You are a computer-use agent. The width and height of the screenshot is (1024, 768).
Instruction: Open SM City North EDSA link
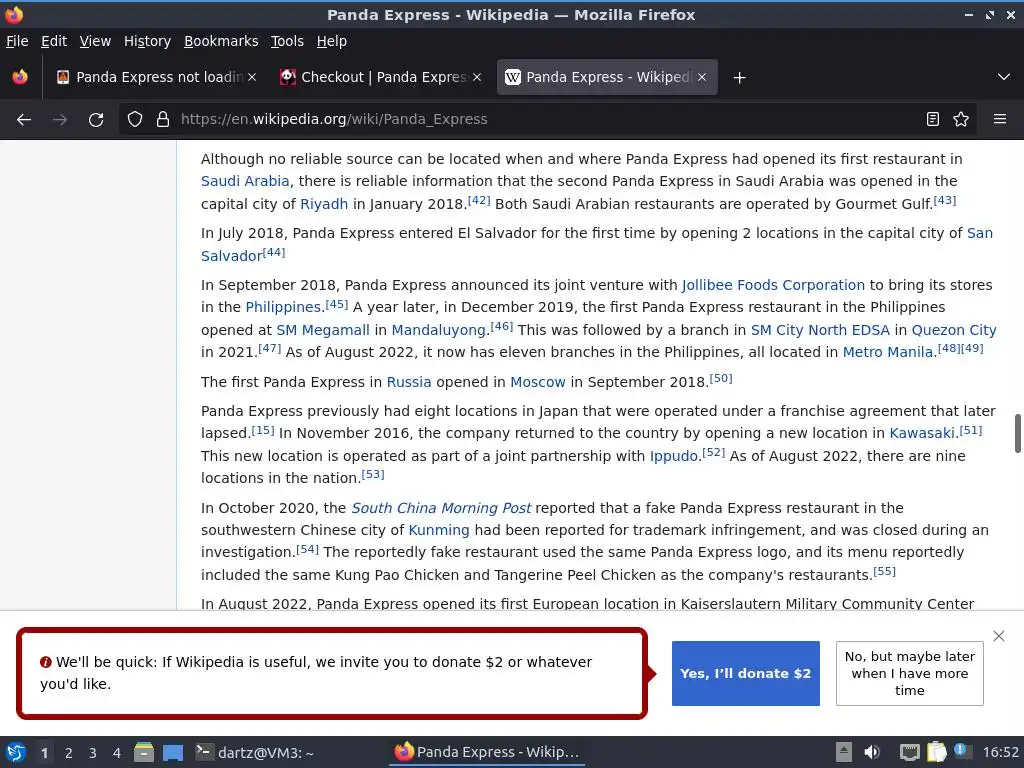point(820,330)
